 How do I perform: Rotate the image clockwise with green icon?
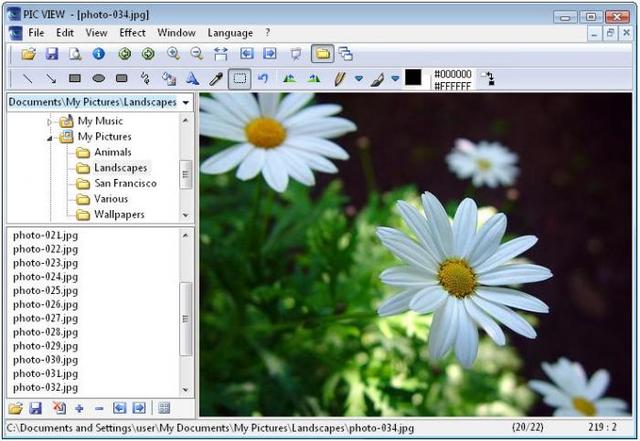coord(148,53)
